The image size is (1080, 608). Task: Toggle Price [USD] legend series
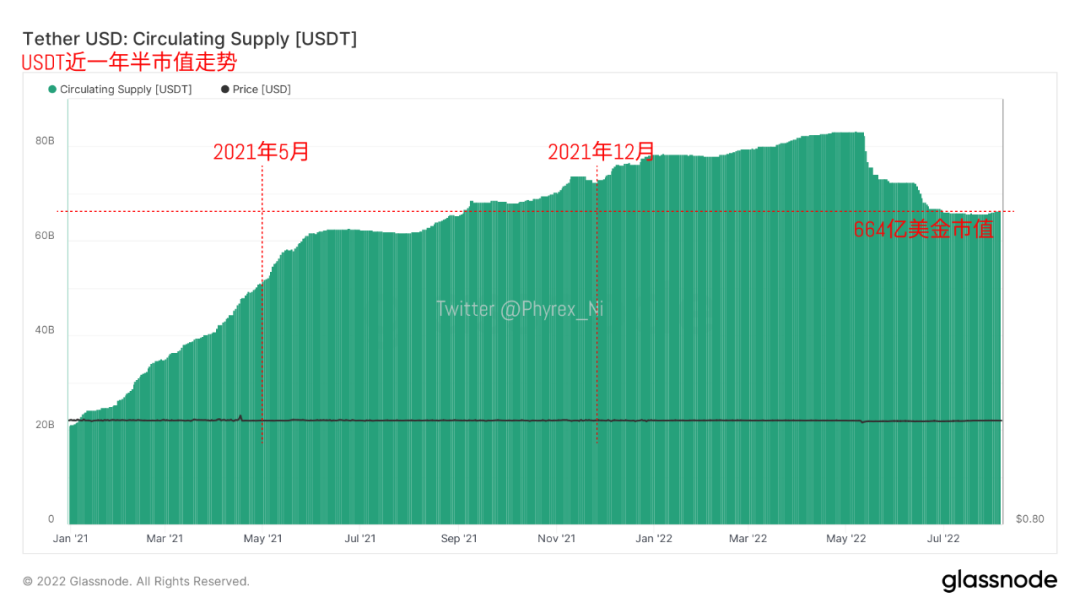pos(261,89)
